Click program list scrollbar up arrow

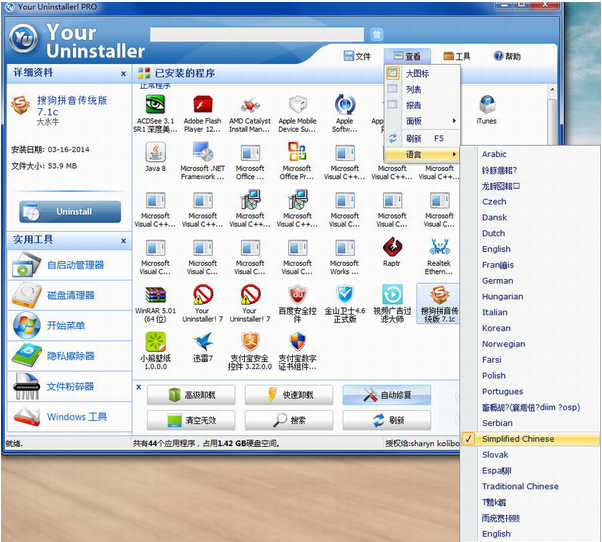click(x=552, y=90)
